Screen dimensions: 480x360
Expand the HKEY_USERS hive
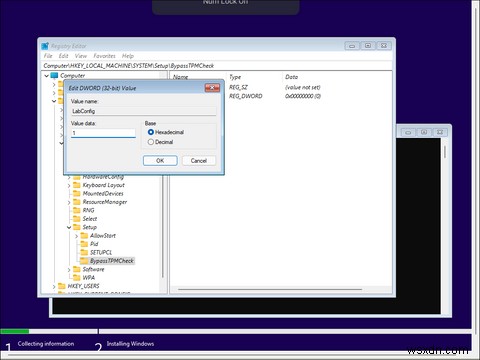54,286
